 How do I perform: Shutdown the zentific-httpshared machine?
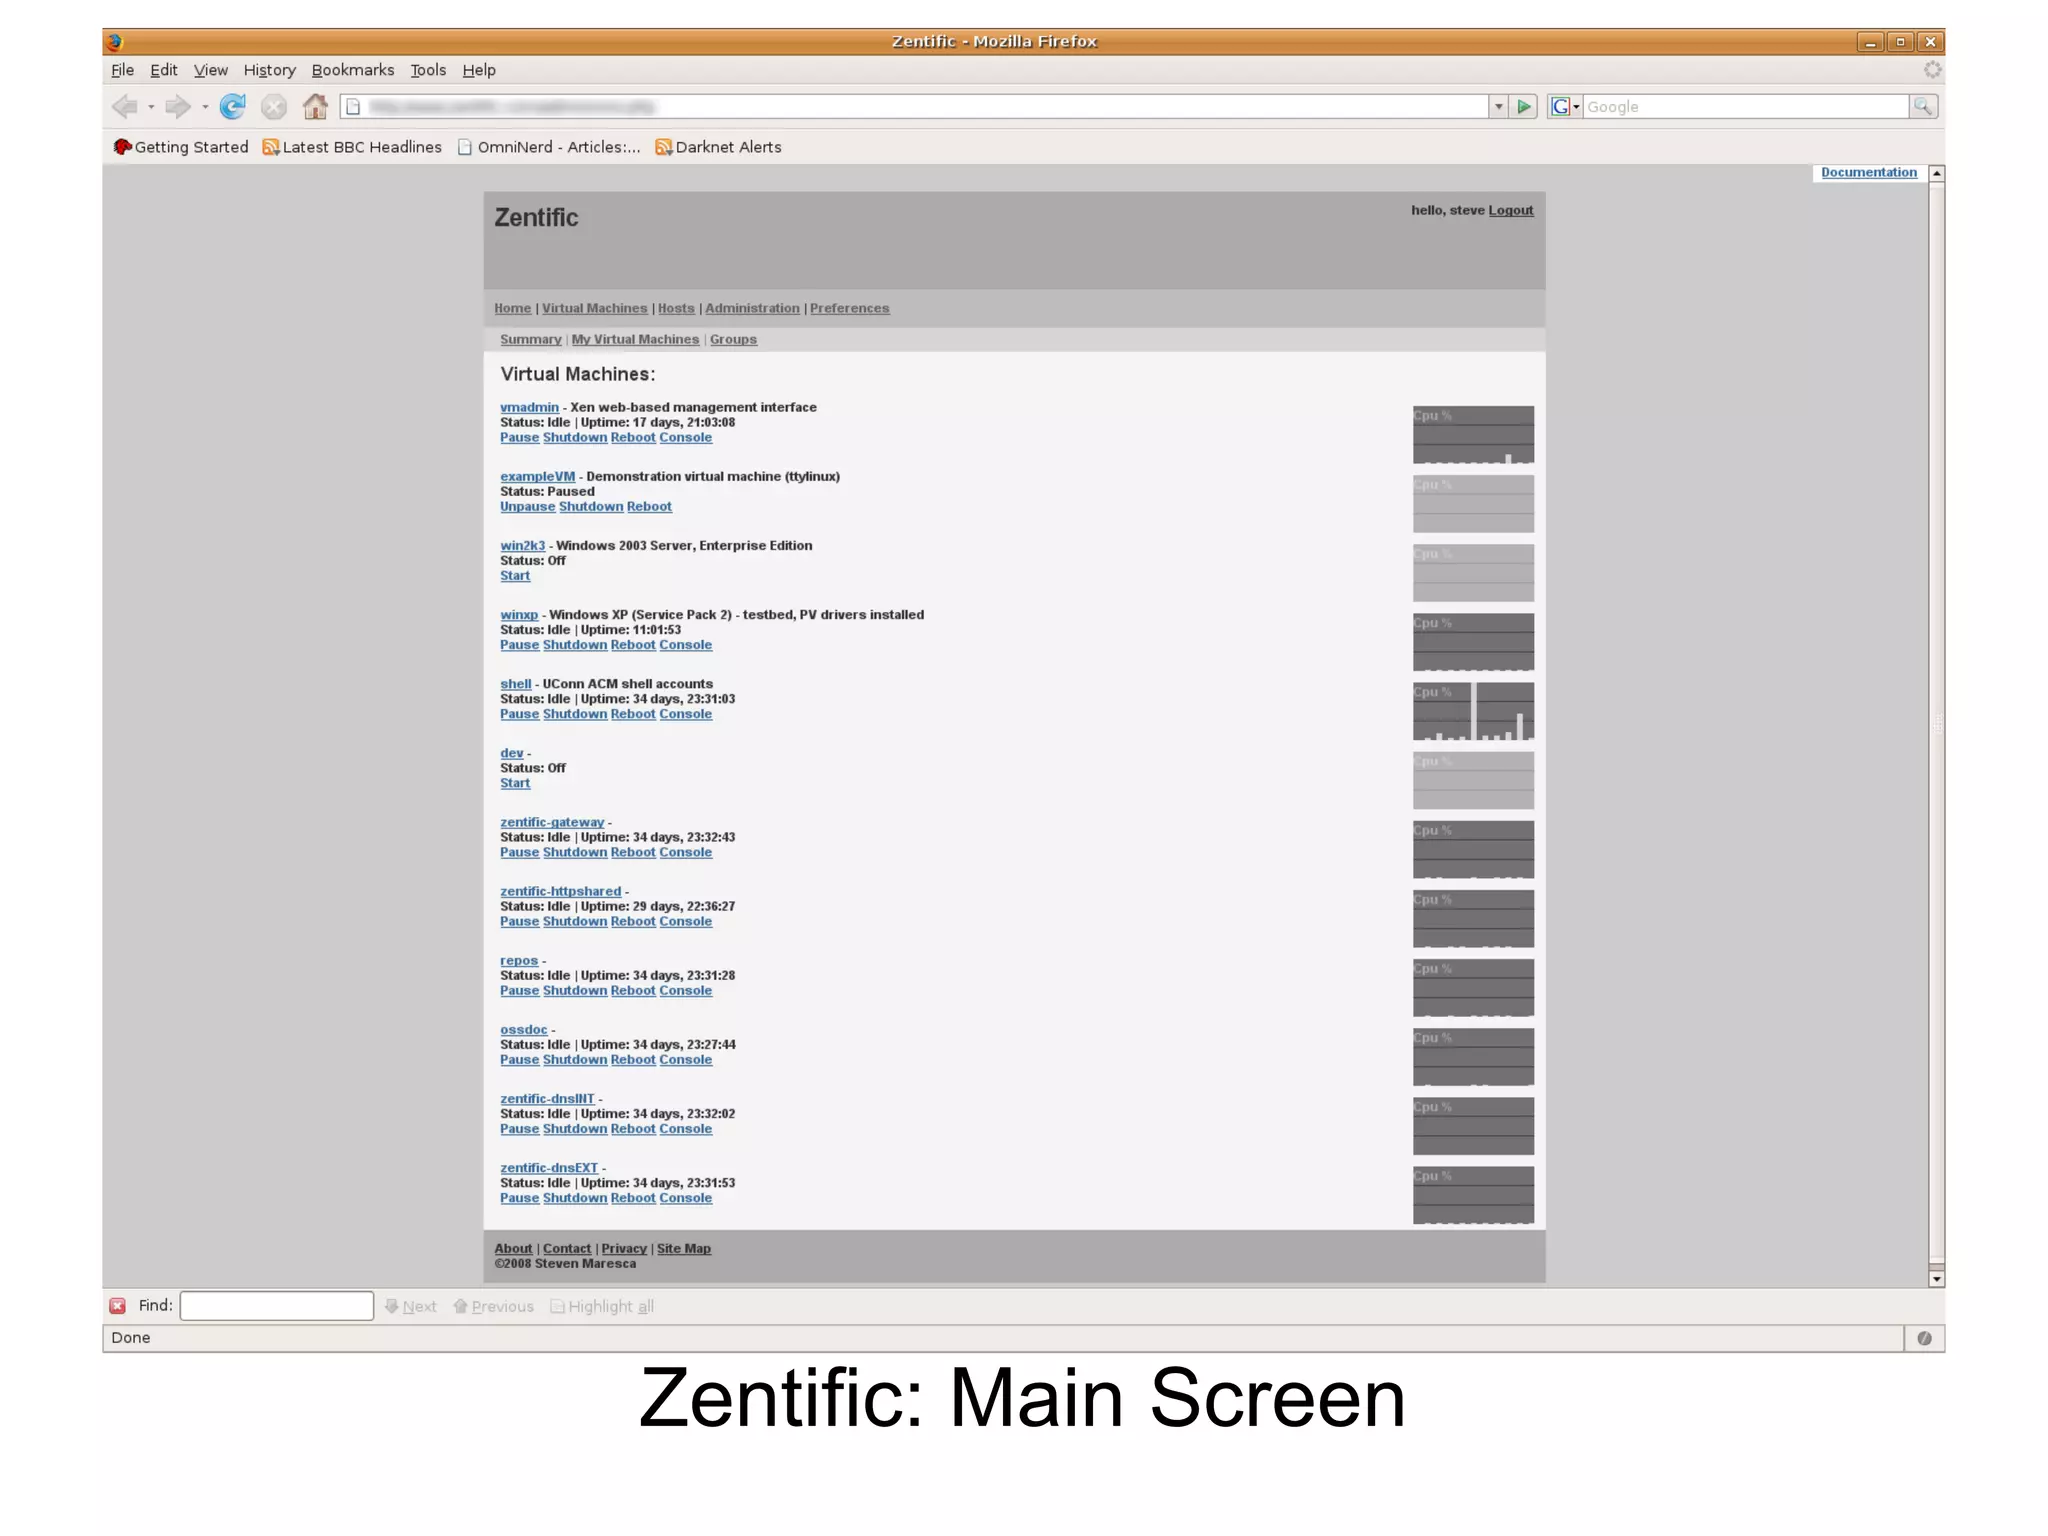click(575, 921)
